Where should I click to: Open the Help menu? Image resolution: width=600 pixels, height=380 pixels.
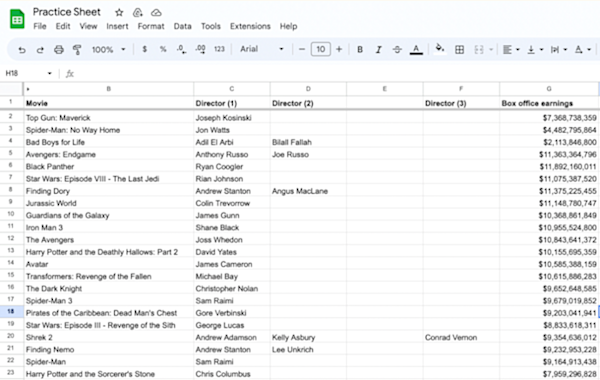(x=288, y=26)
